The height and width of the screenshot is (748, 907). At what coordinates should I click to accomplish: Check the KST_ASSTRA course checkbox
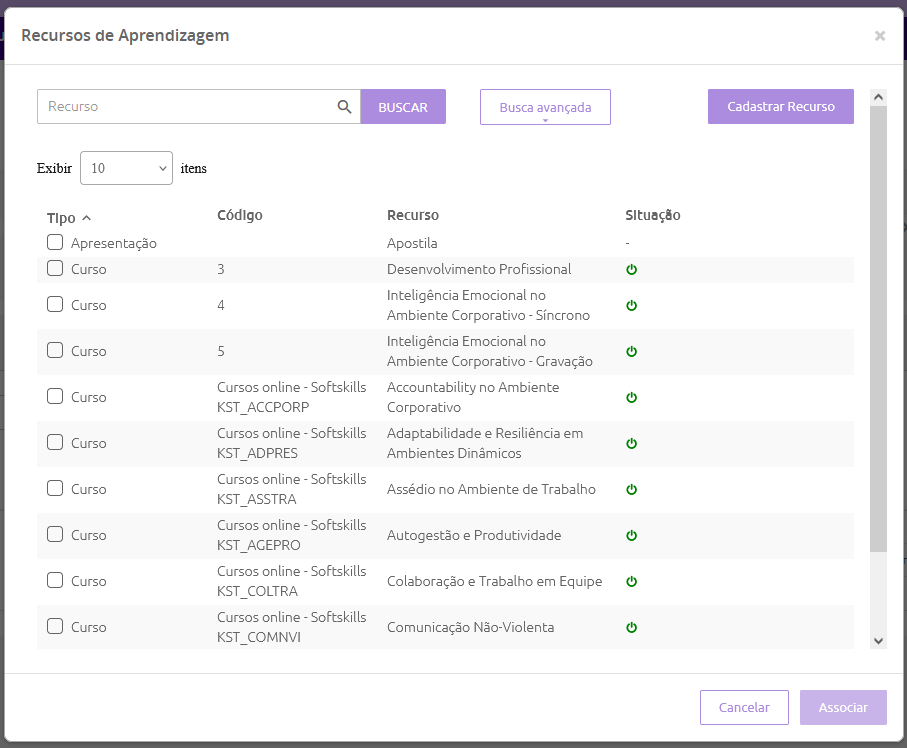pyautogui.click(x=55, y=488)
